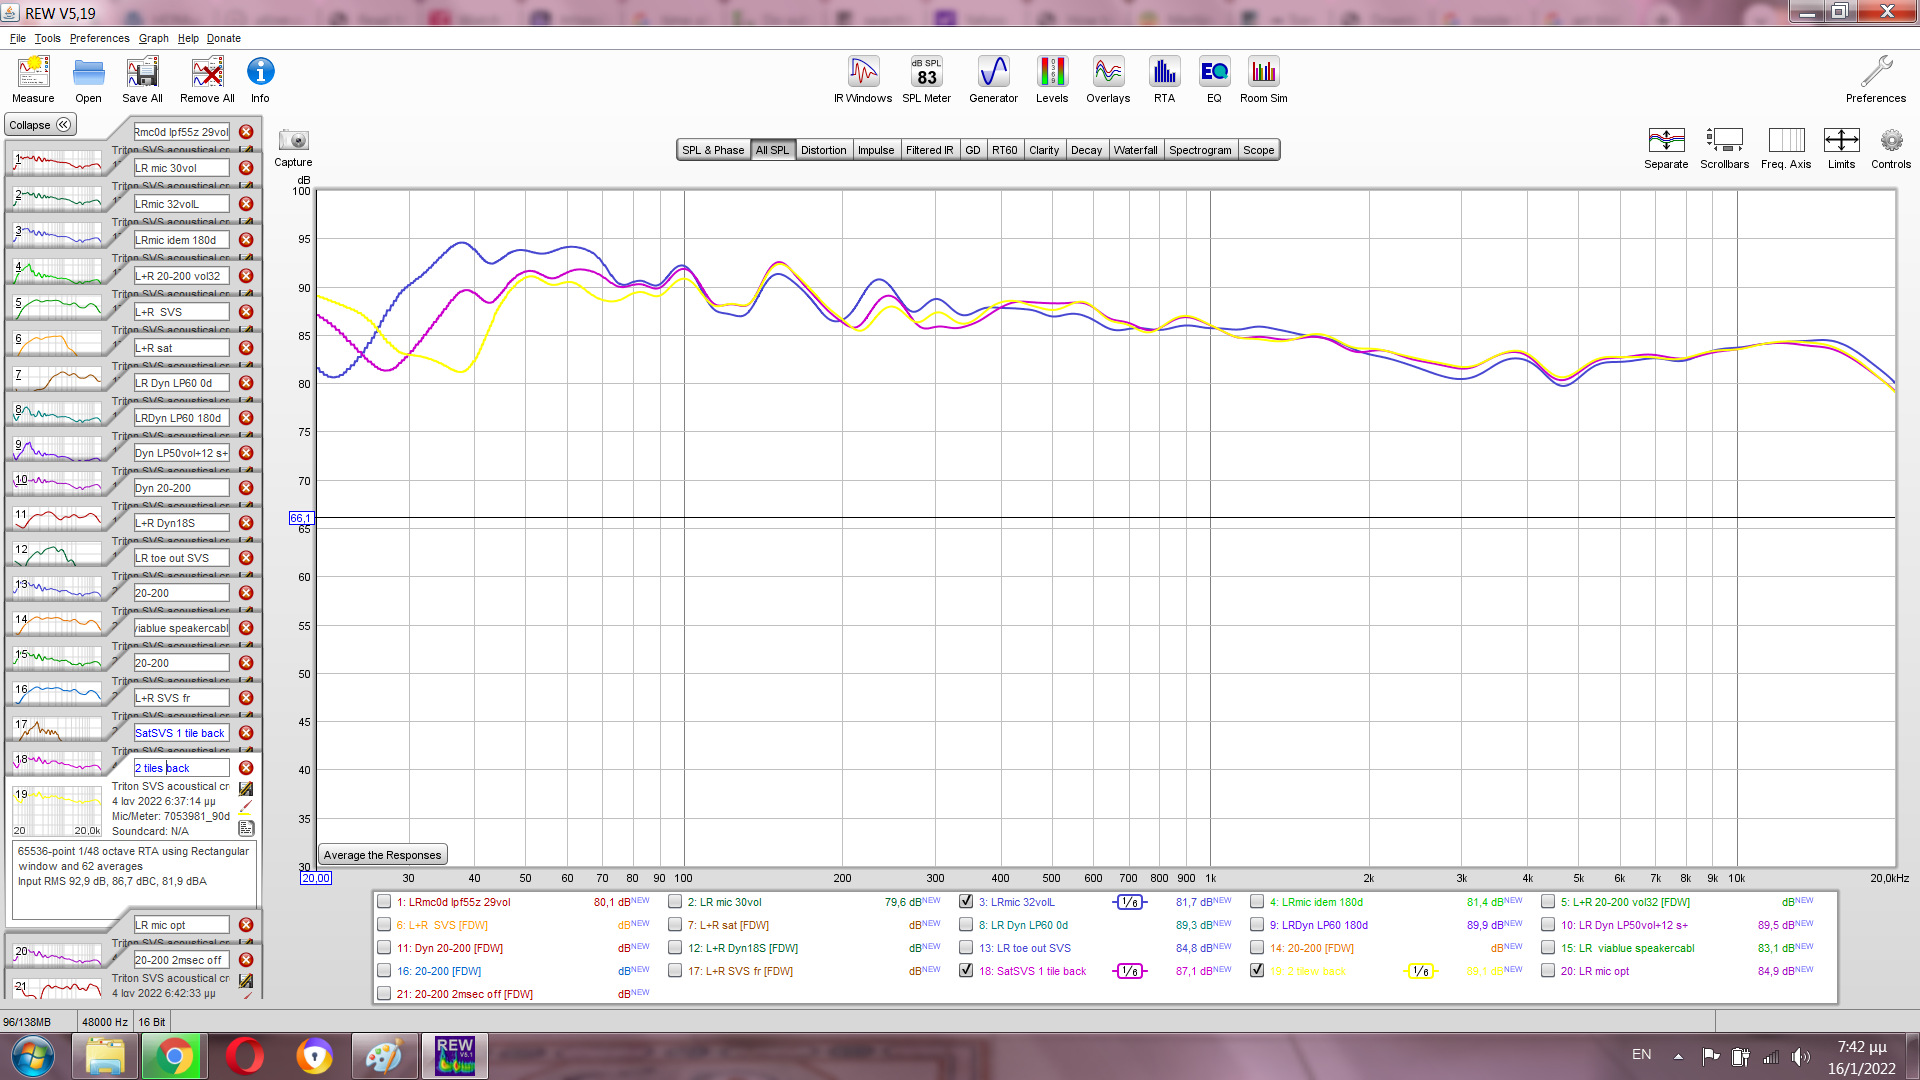The width and height of the screenshot is (1920, 1080).
Task: Click the taskbar volume speaker icon
Action: [x=1801, y=1056]
